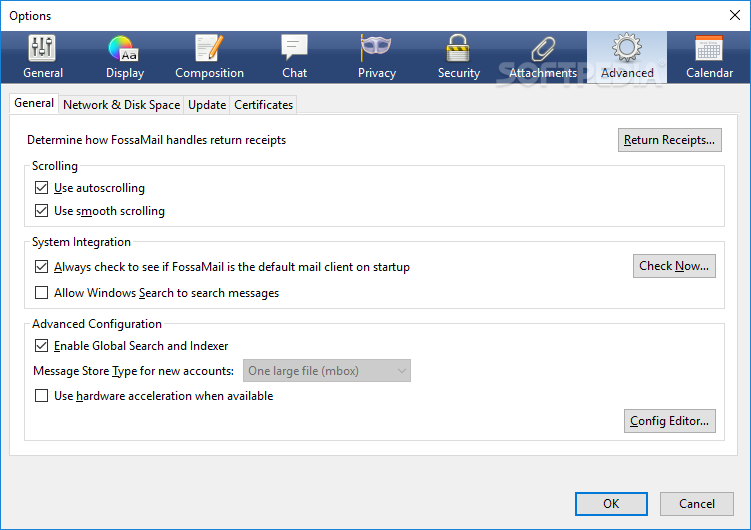The width and height of the screenshot is (751, 530).
Task: Open the Privacy options category
Action: point(376,57)
